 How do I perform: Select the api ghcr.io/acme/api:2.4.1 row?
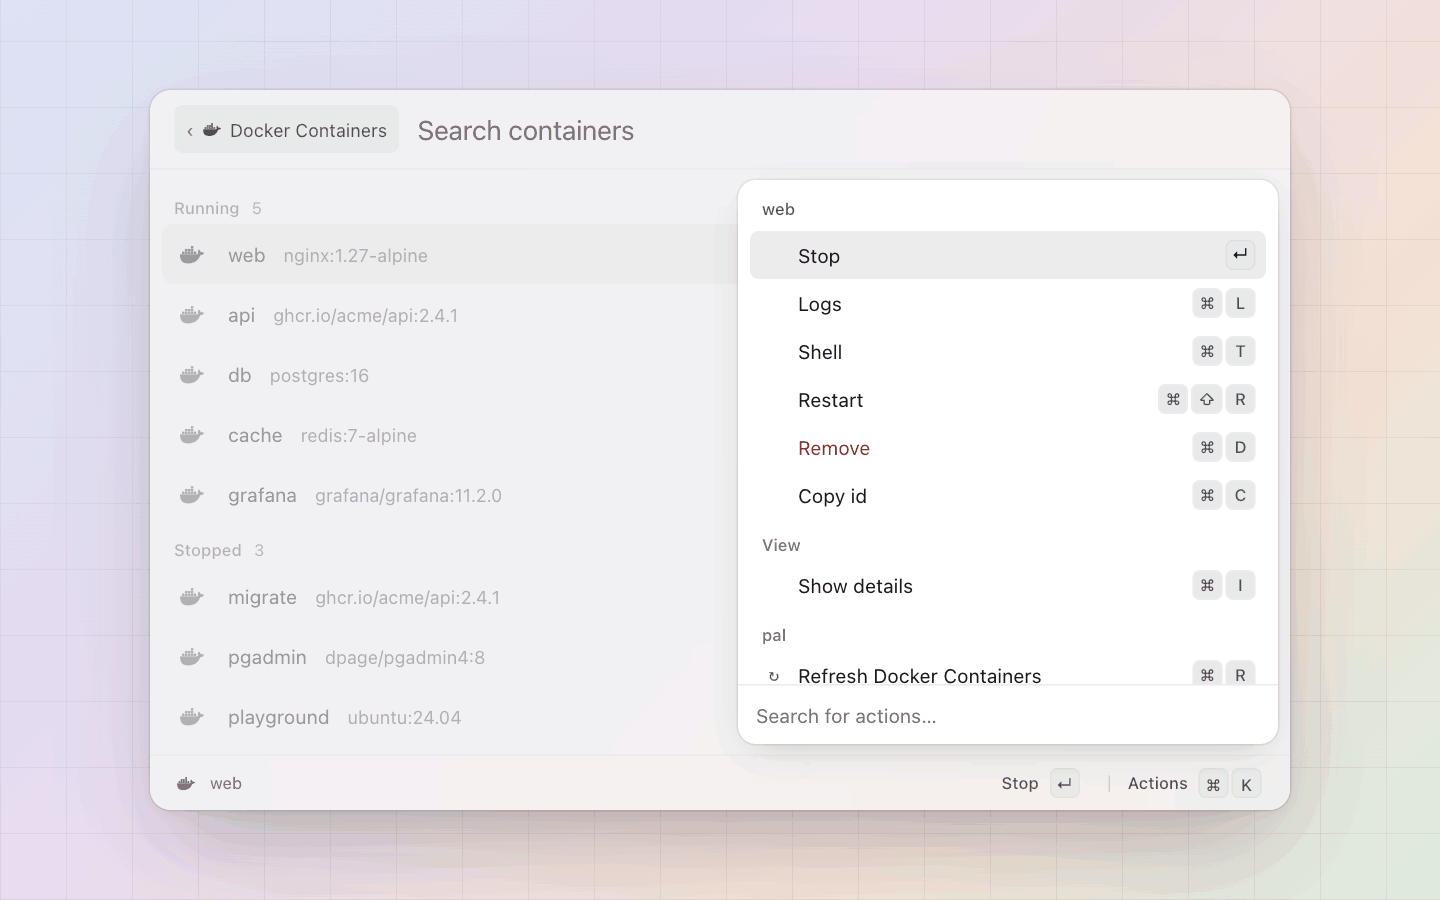click(x=450, y=316)
